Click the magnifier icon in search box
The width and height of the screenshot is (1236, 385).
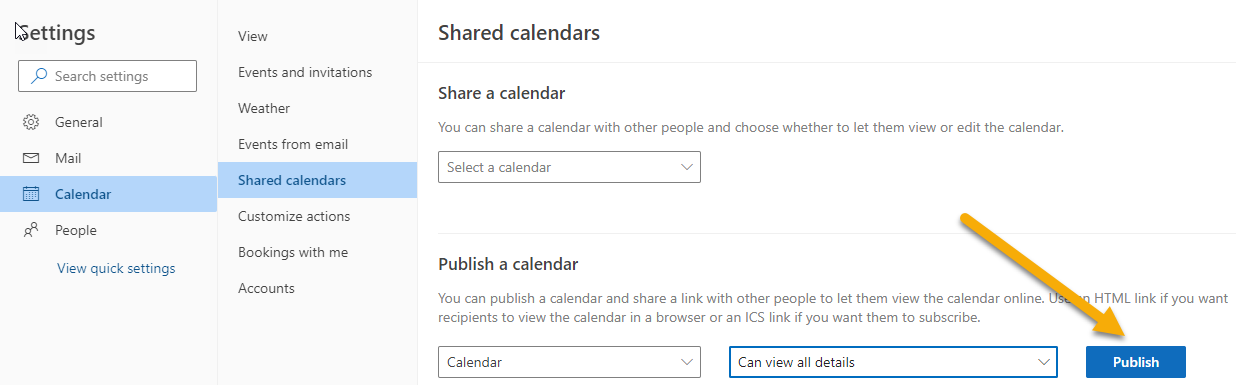pyautogui.click(x=39, y=76)
